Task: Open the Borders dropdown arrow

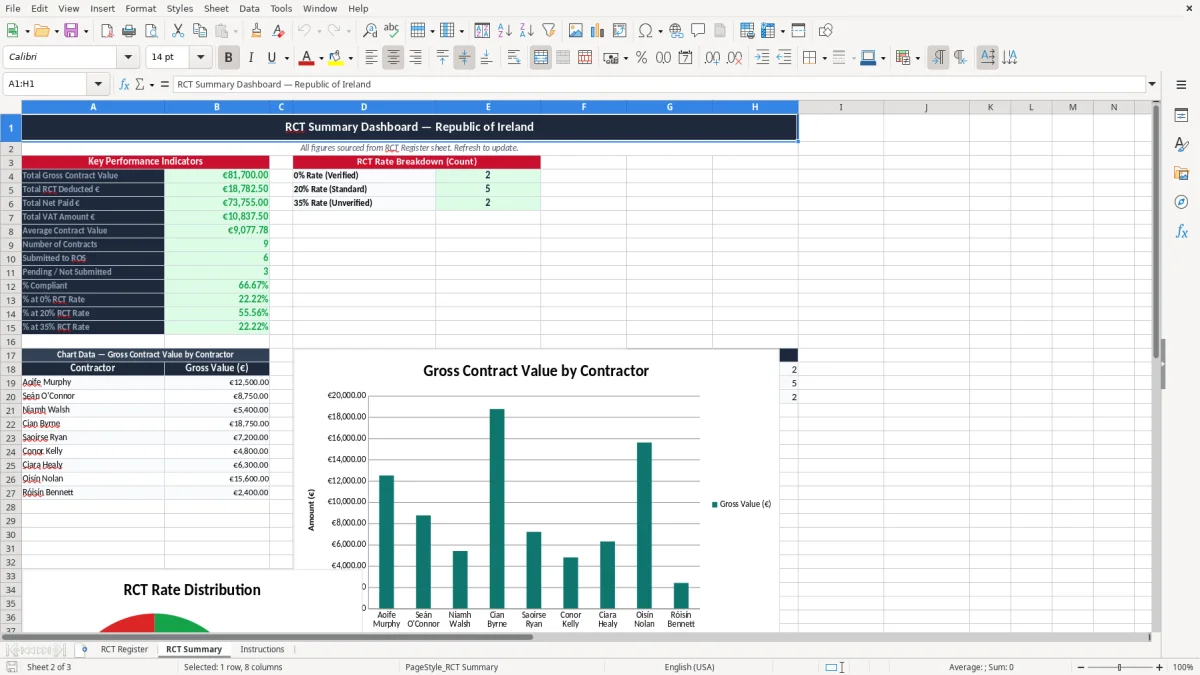Action: click(x=825, y=58)
